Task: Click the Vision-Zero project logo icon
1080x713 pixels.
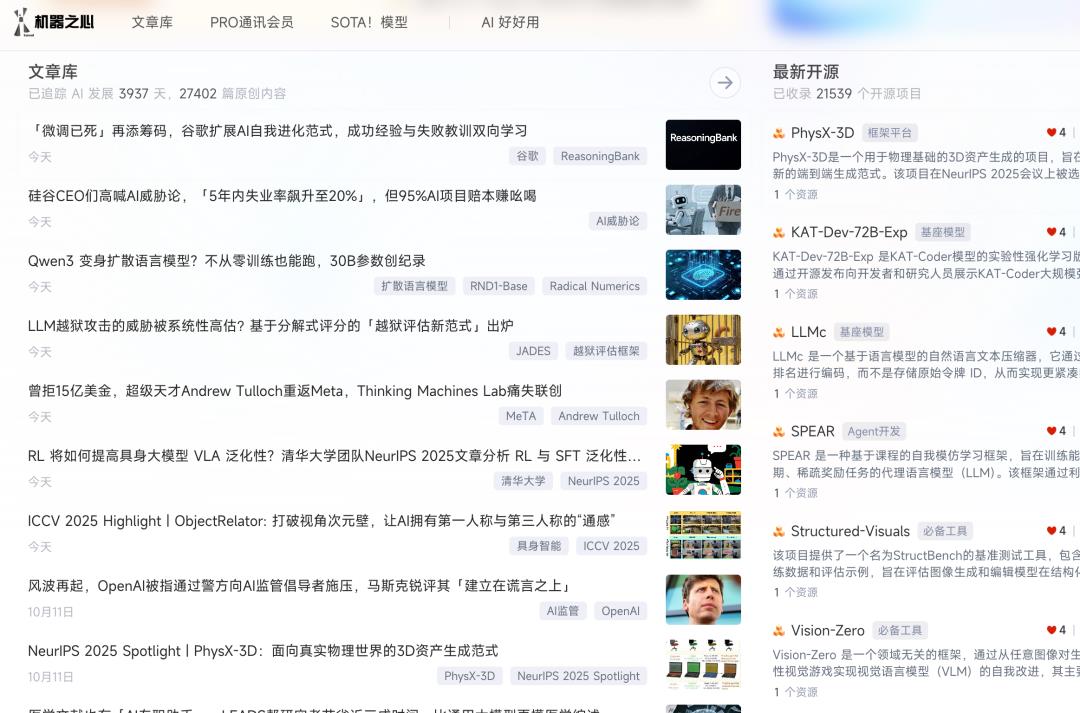Action: tap(779, 631)
